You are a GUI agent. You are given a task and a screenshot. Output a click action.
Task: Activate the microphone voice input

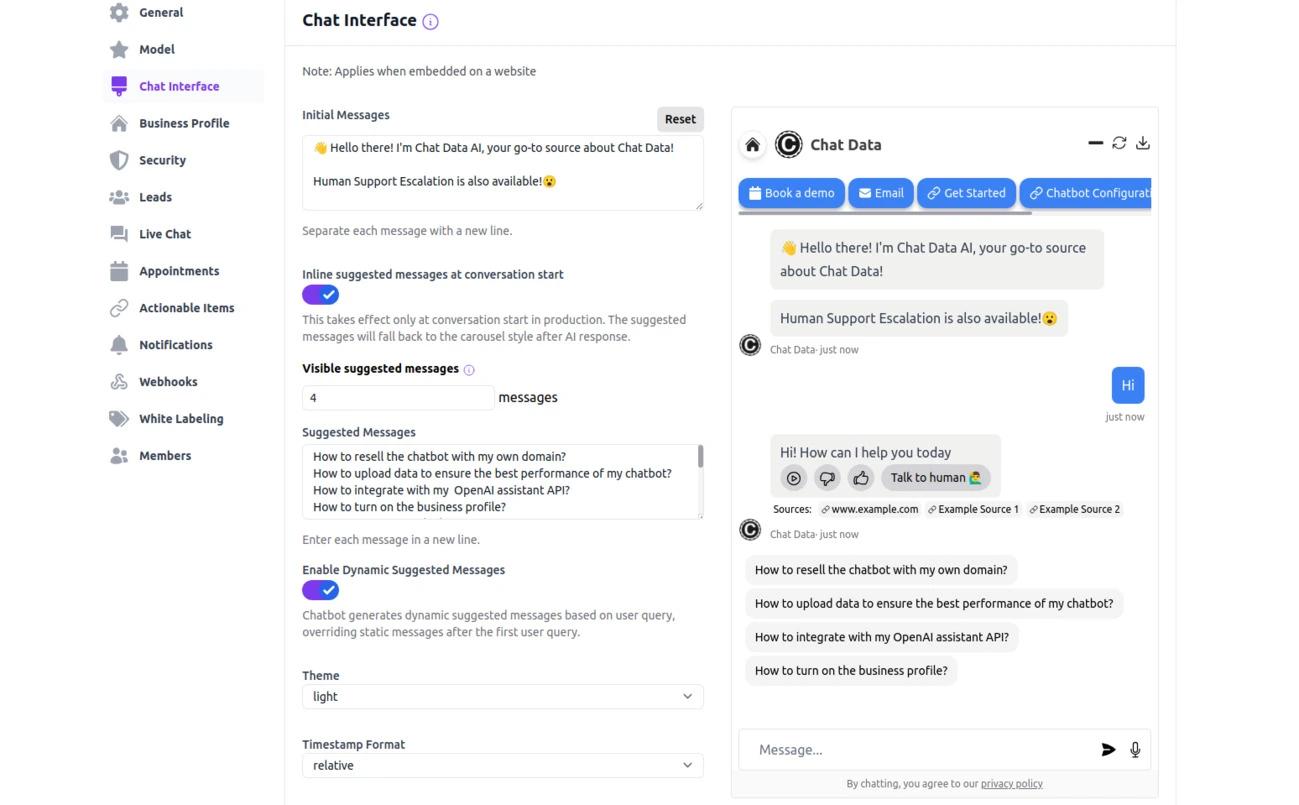[x=1135, y=750]
